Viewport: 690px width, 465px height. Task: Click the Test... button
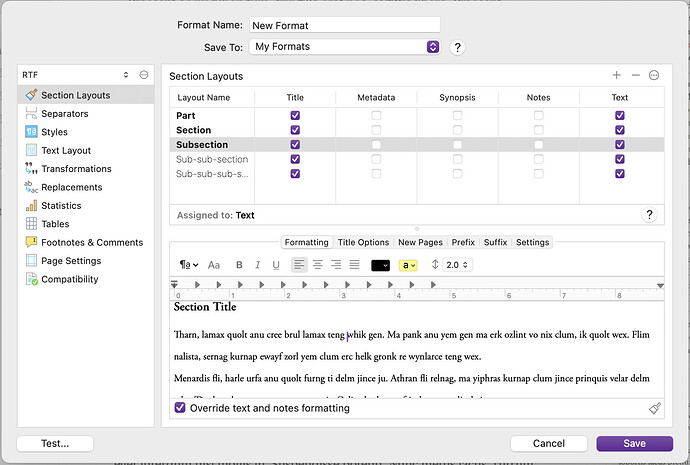(x=55, y=443)
